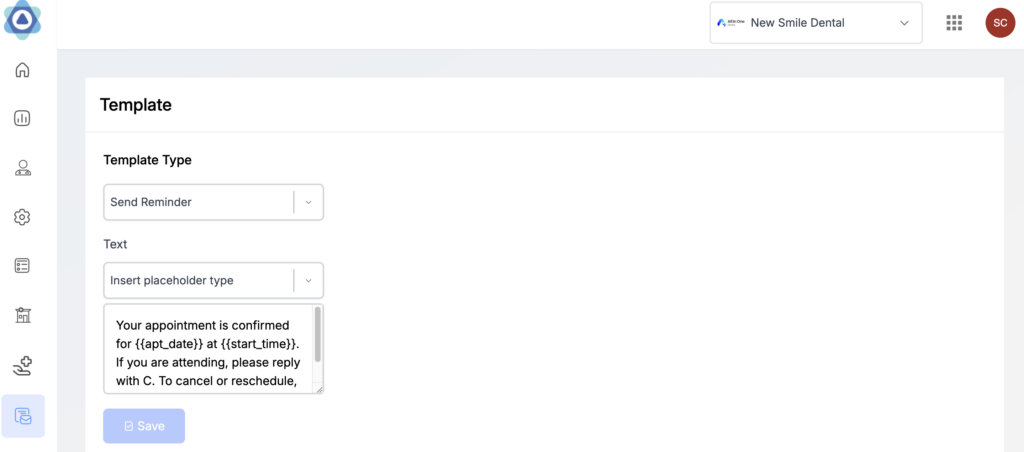Screen dimensions: 1024x452
Task: Click the app logo at top left
Action: tap(22, 20)
